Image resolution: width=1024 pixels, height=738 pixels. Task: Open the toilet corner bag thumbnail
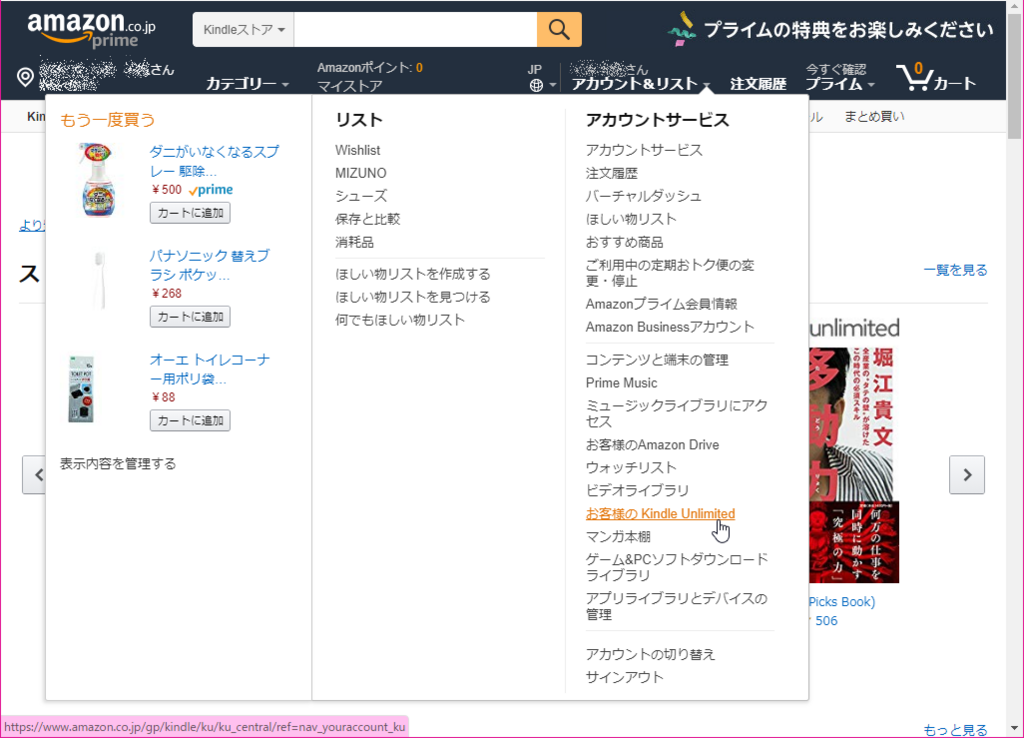tap(82, 389)
